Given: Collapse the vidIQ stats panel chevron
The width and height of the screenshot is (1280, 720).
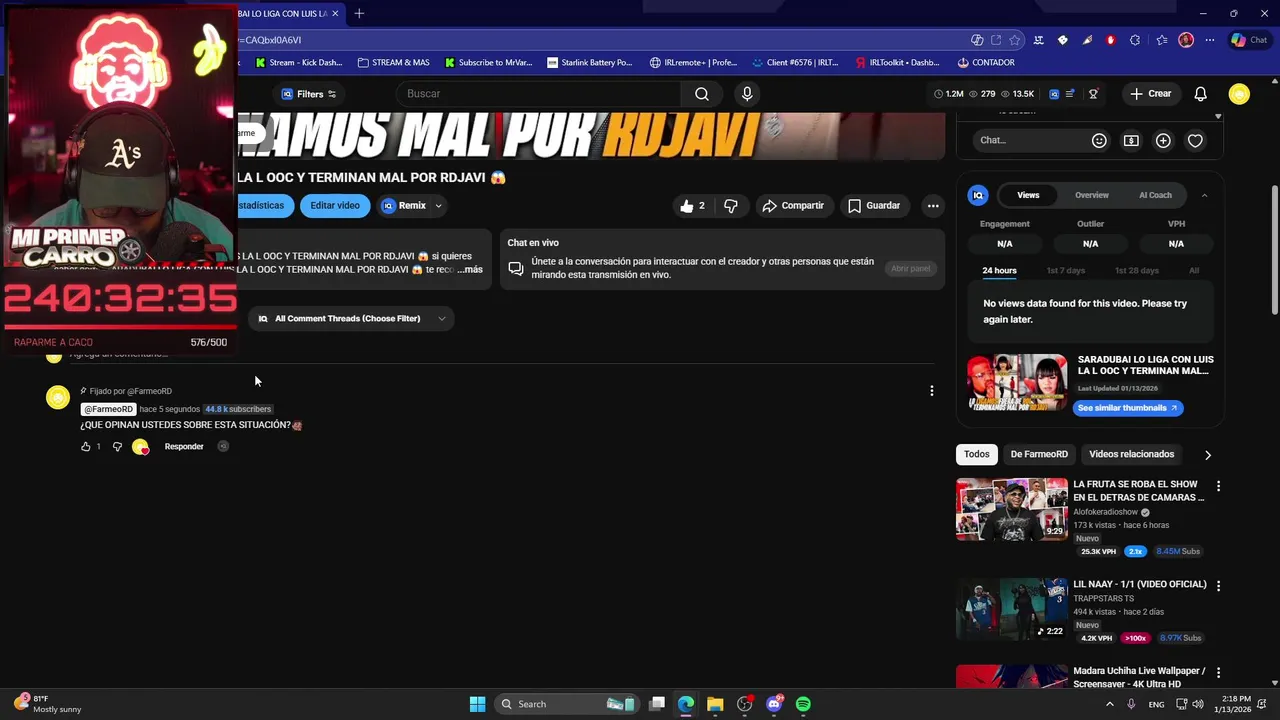Looking at the screenshot, I should [x=1204, y=195].
